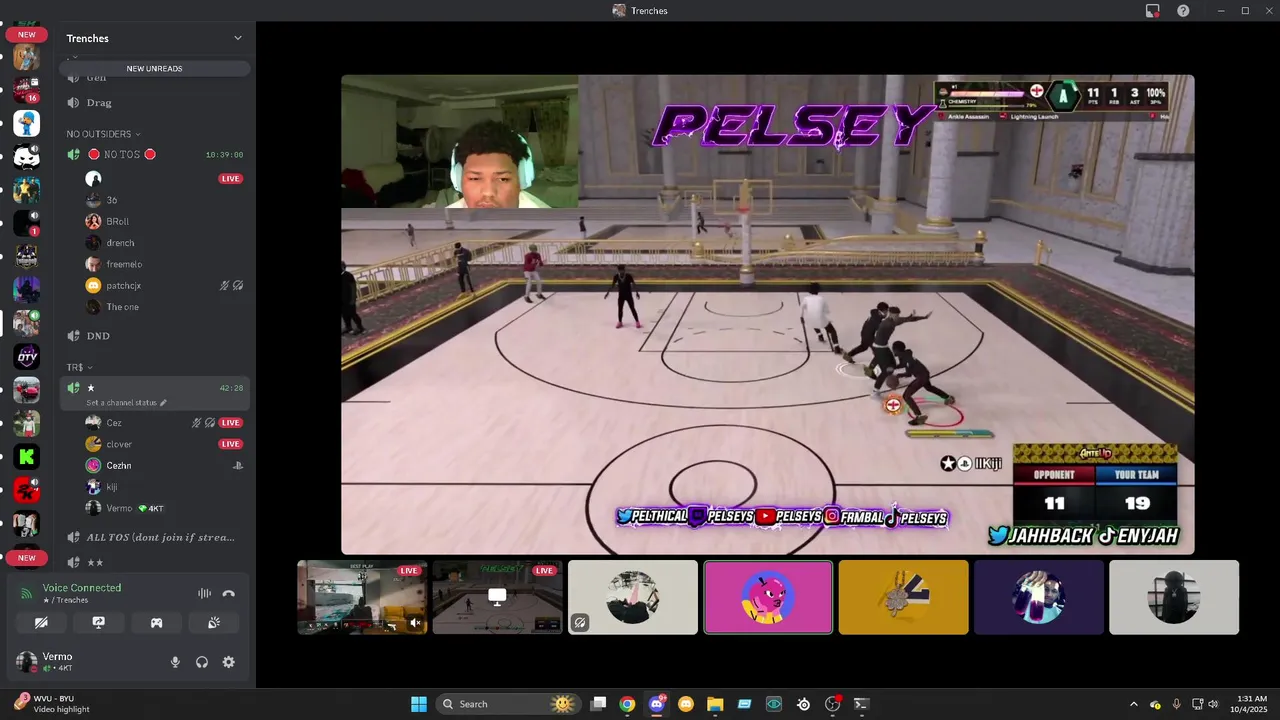Image resolution: width=1280 pixels, height=720 pixels.
Task: Open the Task View taskbar icon
Action: tap(598, 704)
